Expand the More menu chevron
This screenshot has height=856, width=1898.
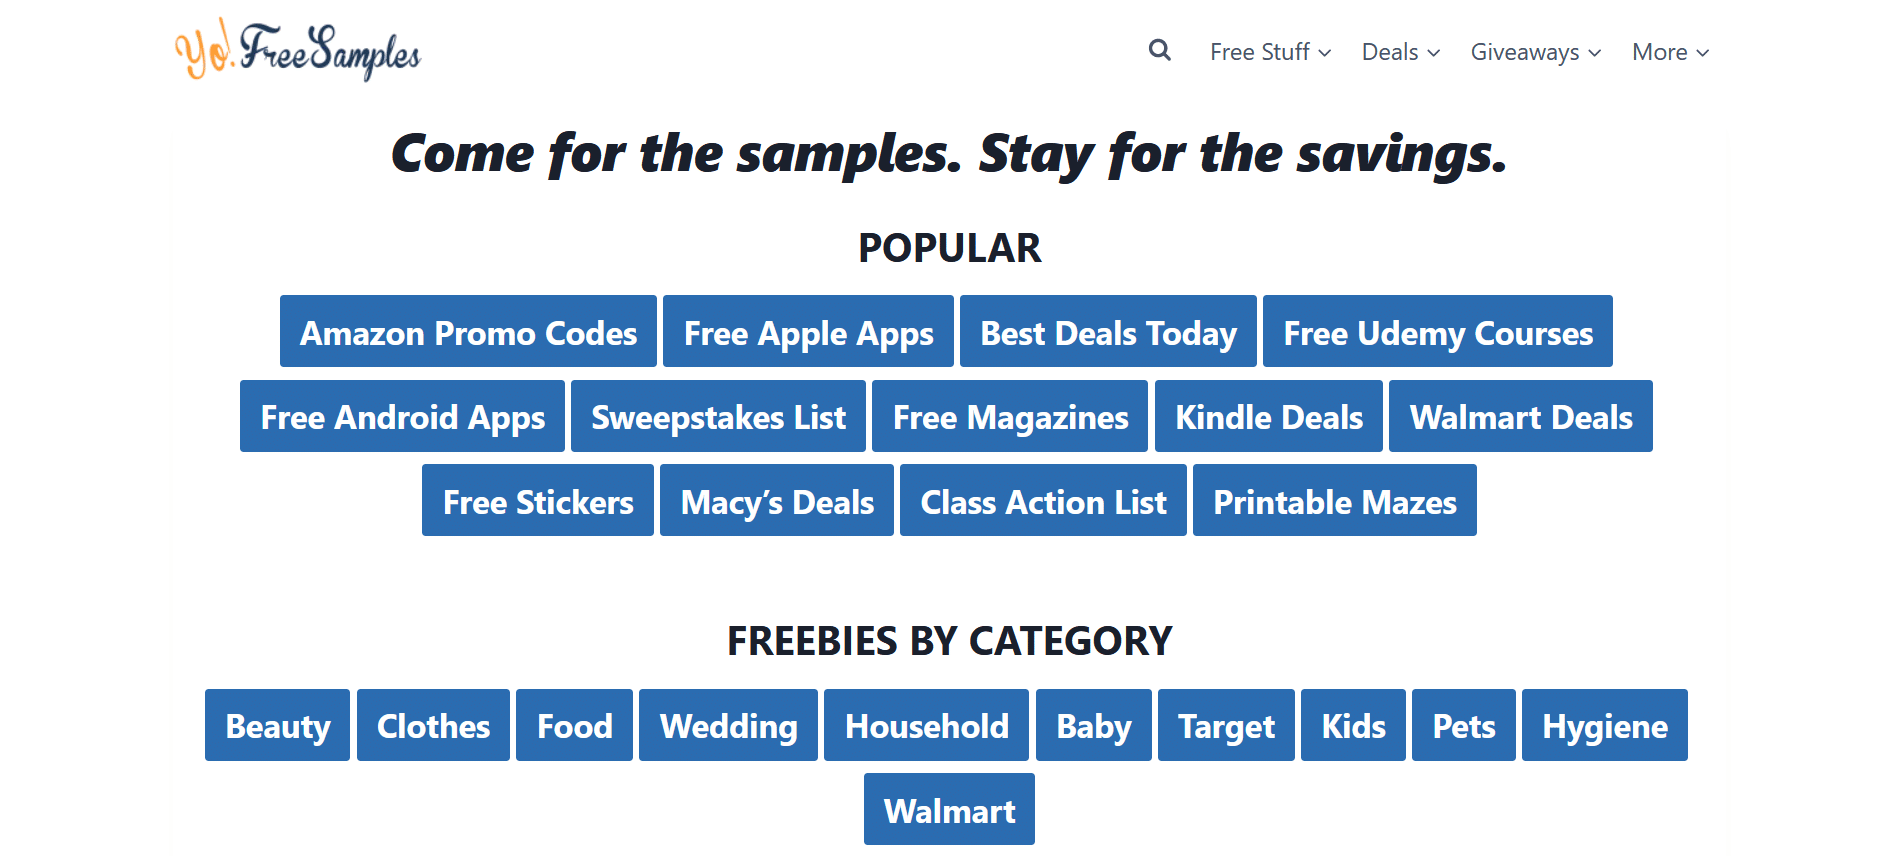tap(1703, 53)
